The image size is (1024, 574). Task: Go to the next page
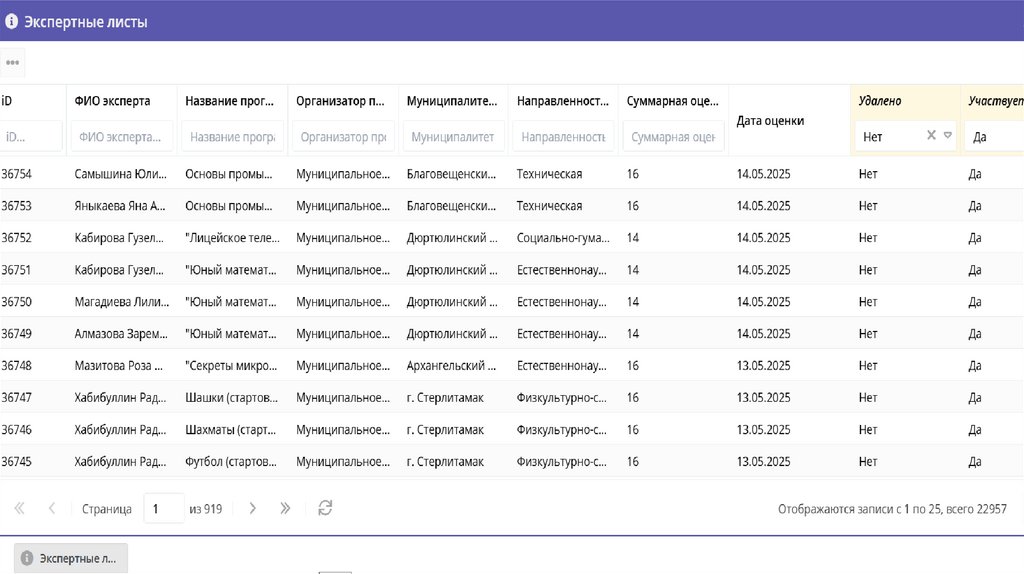253,508
